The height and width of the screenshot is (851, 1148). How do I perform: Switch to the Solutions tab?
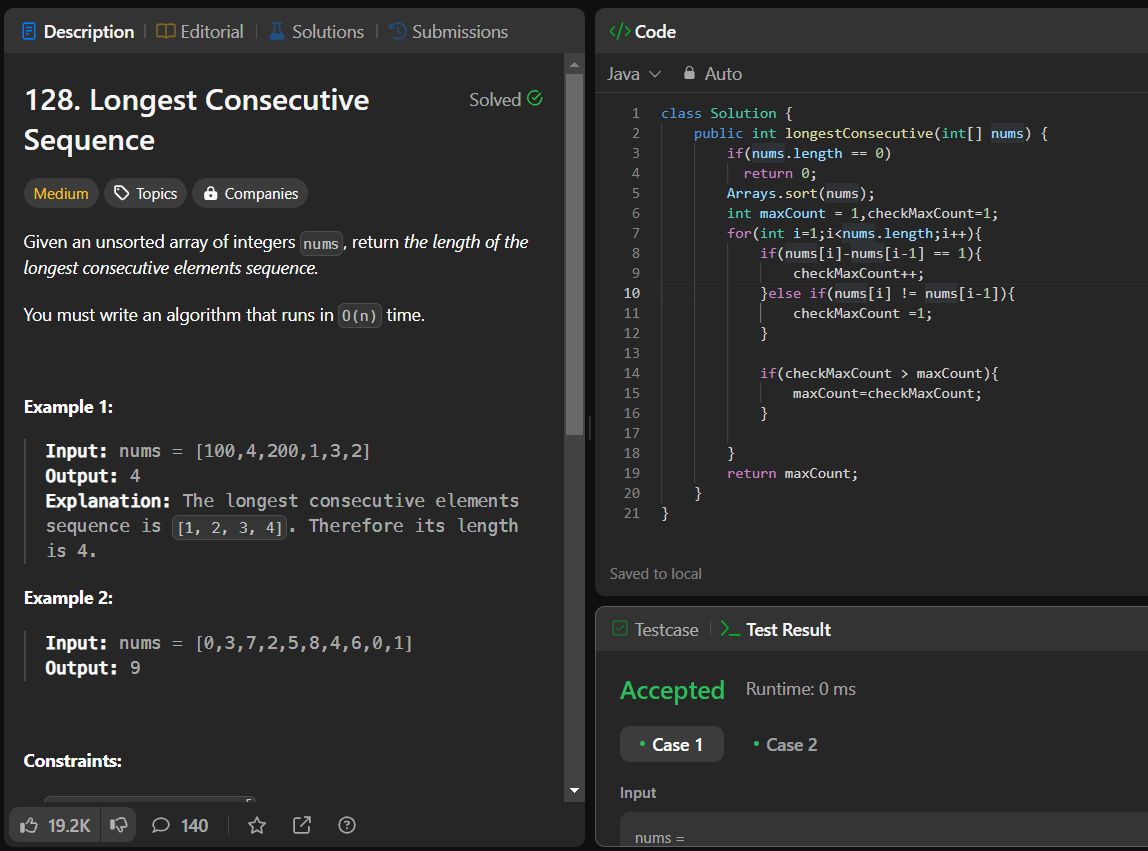(316, 32)
